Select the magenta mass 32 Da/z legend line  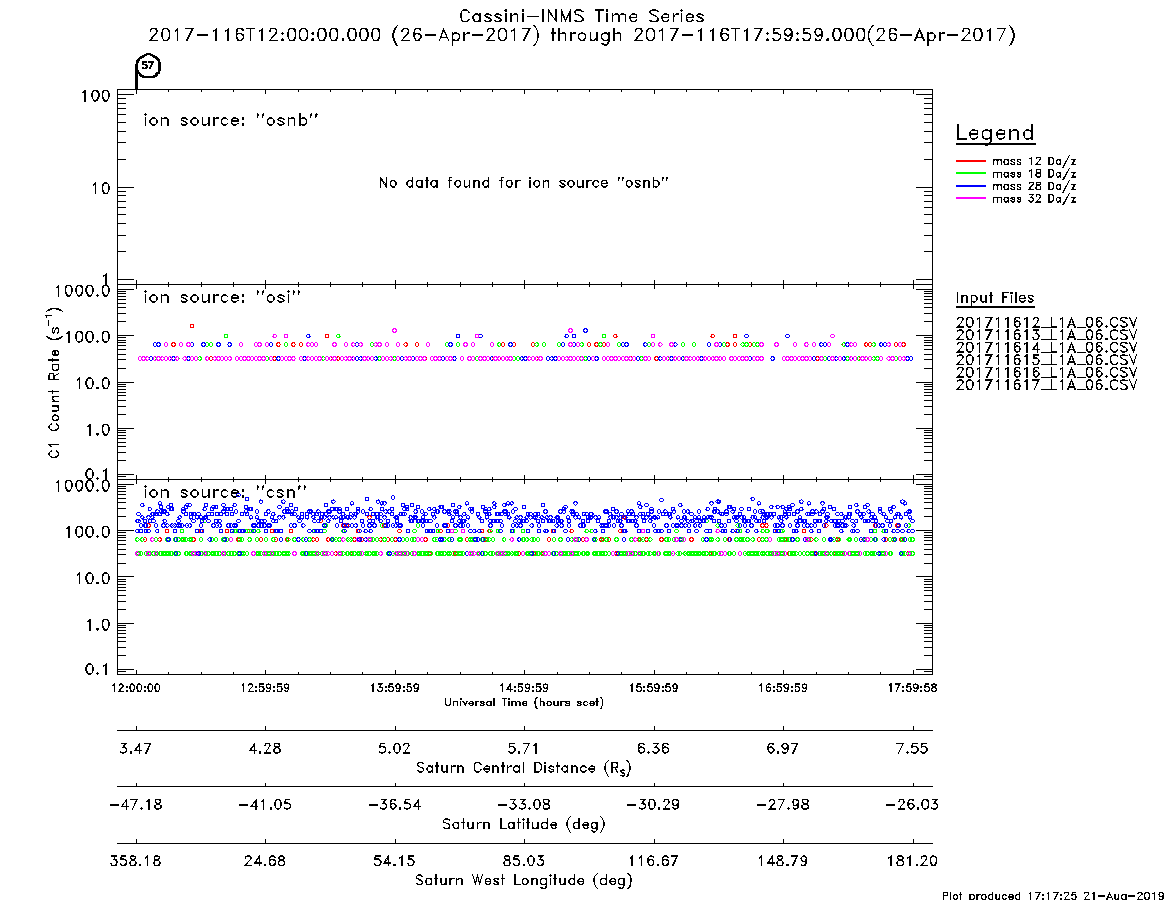[970, 199]
